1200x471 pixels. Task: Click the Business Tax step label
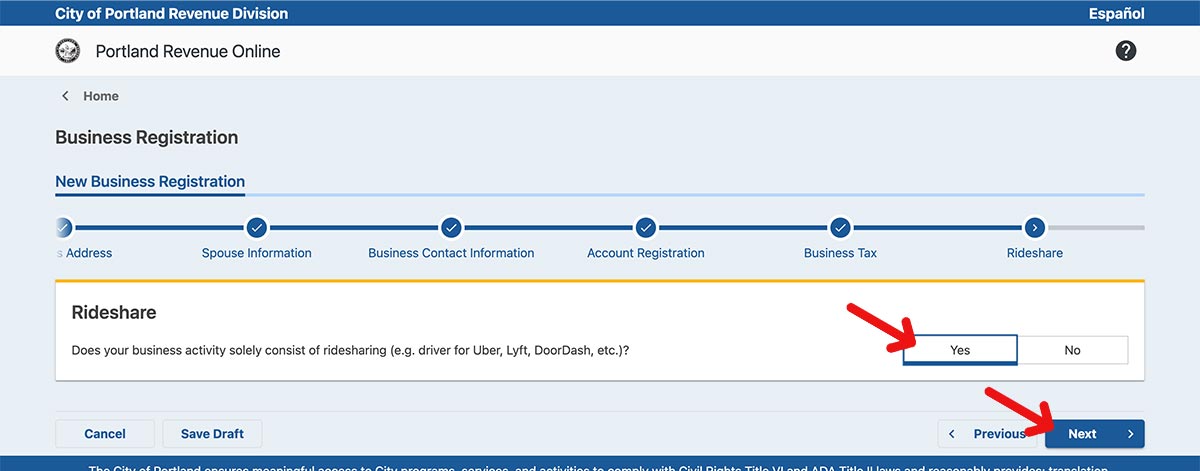click(840, 253)
